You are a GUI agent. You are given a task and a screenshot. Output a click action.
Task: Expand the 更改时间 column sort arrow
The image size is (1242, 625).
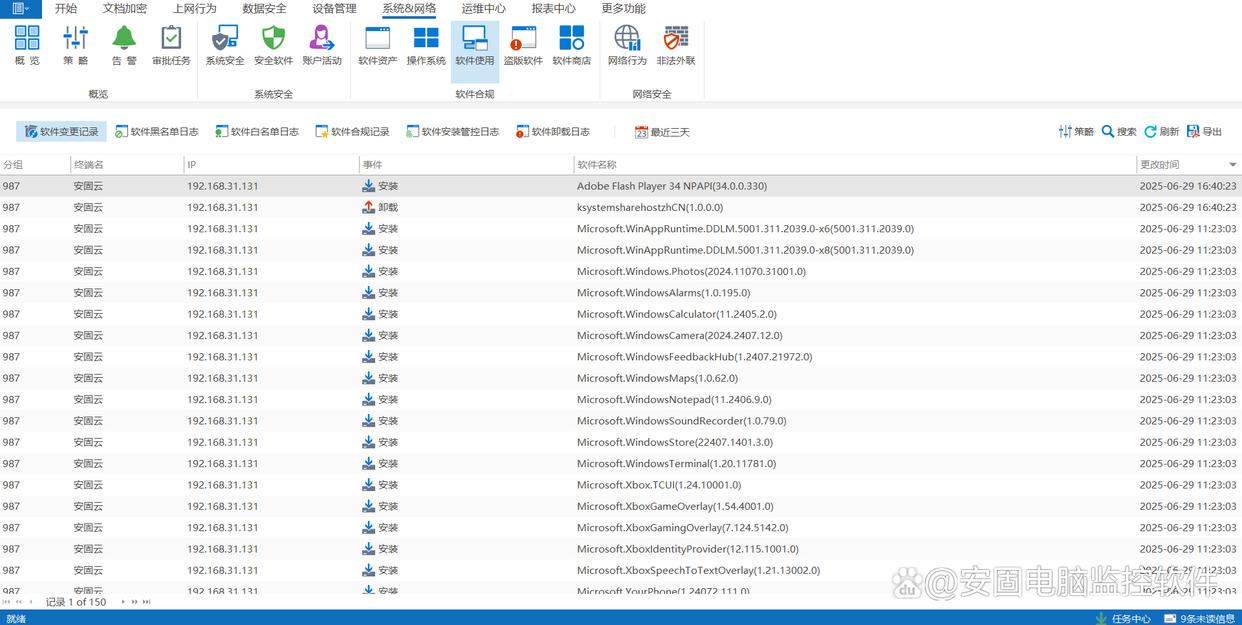[1232, 165]
